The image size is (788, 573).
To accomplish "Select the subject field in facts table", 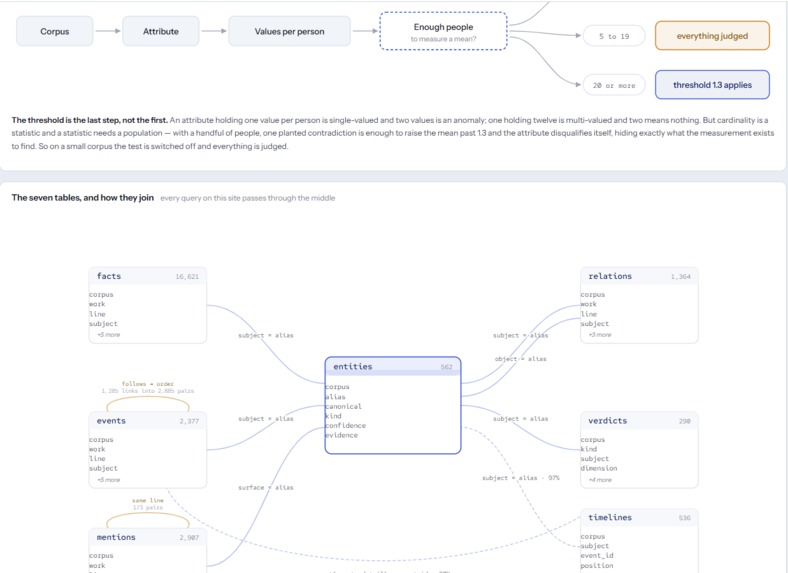I will pos(103,324).
